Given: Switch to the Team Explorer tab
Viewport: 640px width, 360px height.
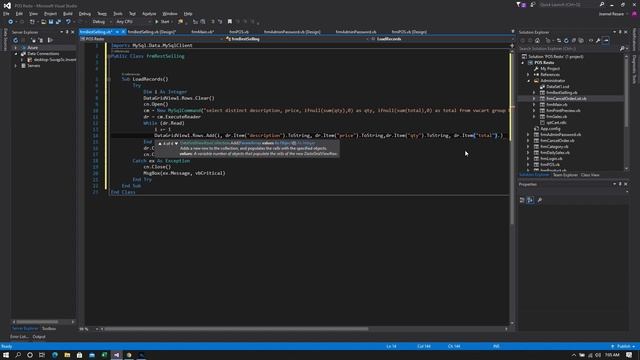Looking at the screenshot, I should (565, 175).
